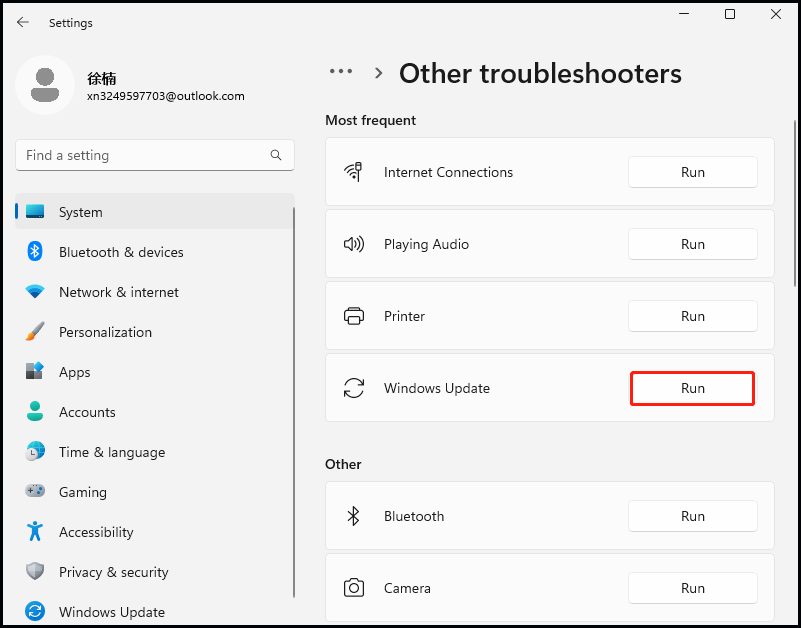
Task: Open Bluetooth & devices settings
Action: pos(155,251)
